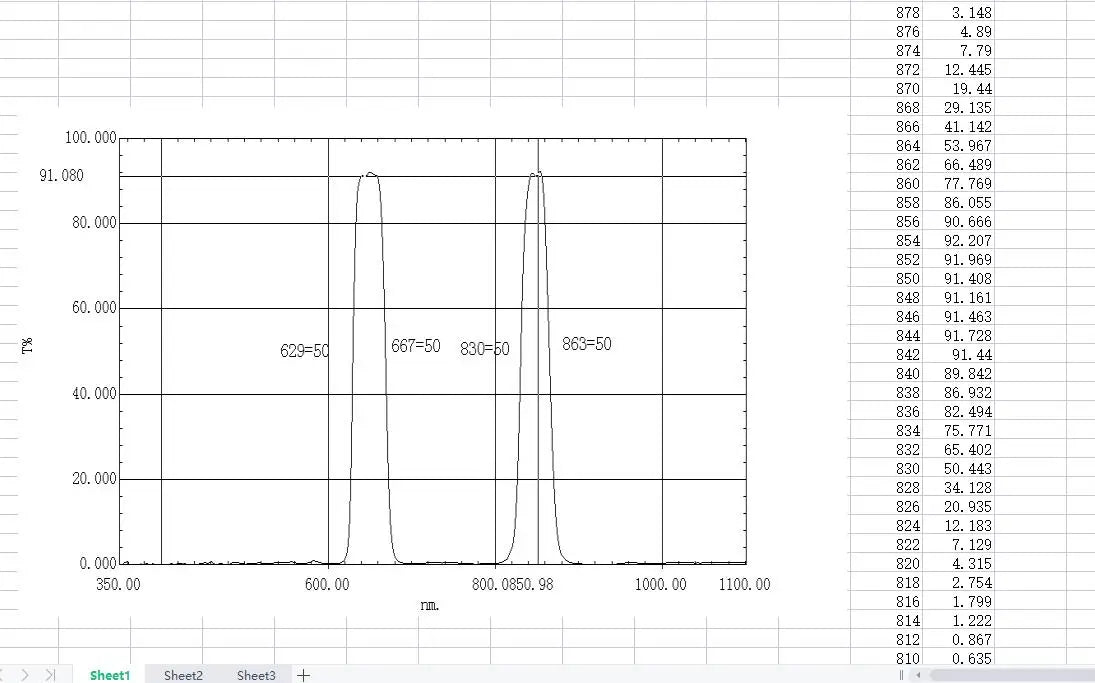Select the cell with wavelength 878
1095x683 pixels.
click(908, 13)
